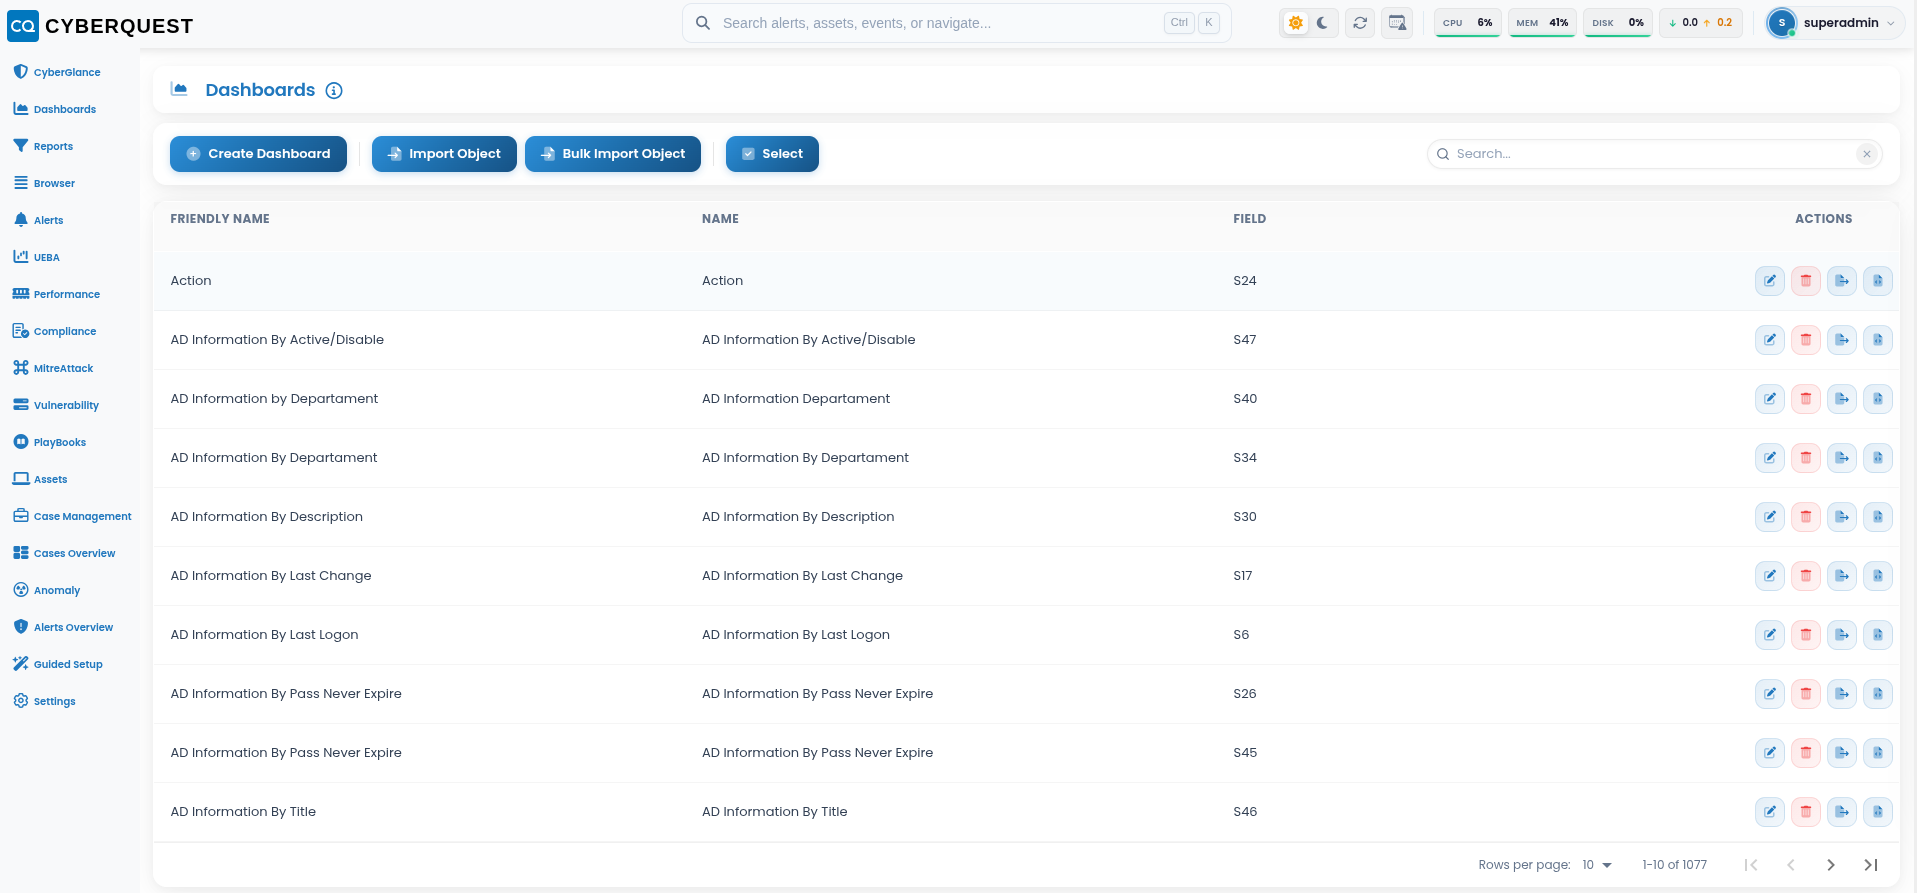Click Import Object button

(x=444, y=154)
